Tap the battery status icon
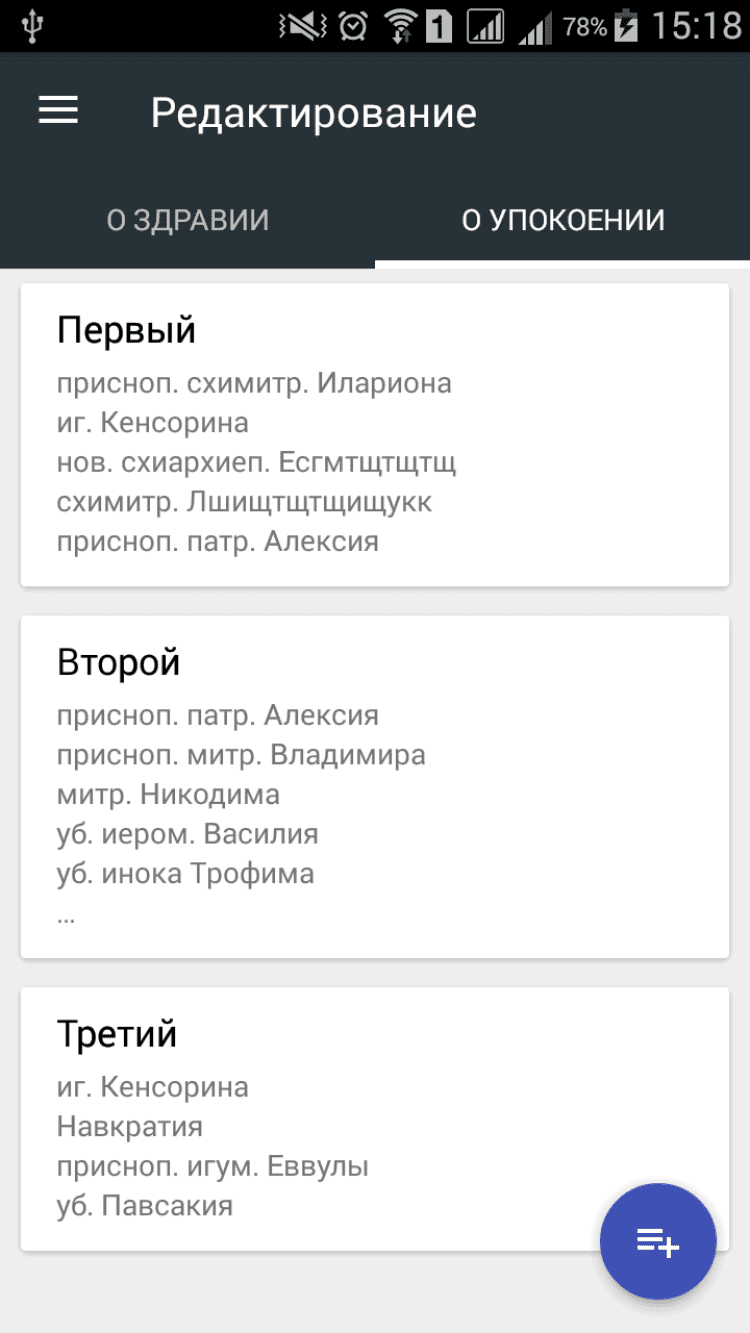Screen dimensions: 750x1333 (626, 27)
